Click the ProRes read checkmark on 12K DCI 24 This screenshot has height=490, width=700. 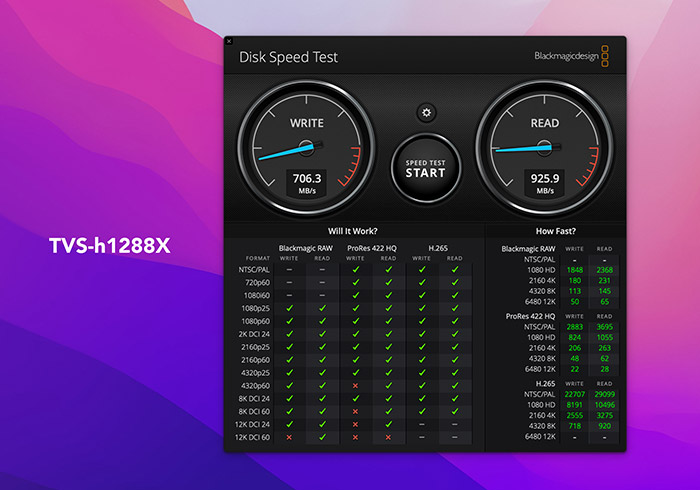click(x=389, y=424)
